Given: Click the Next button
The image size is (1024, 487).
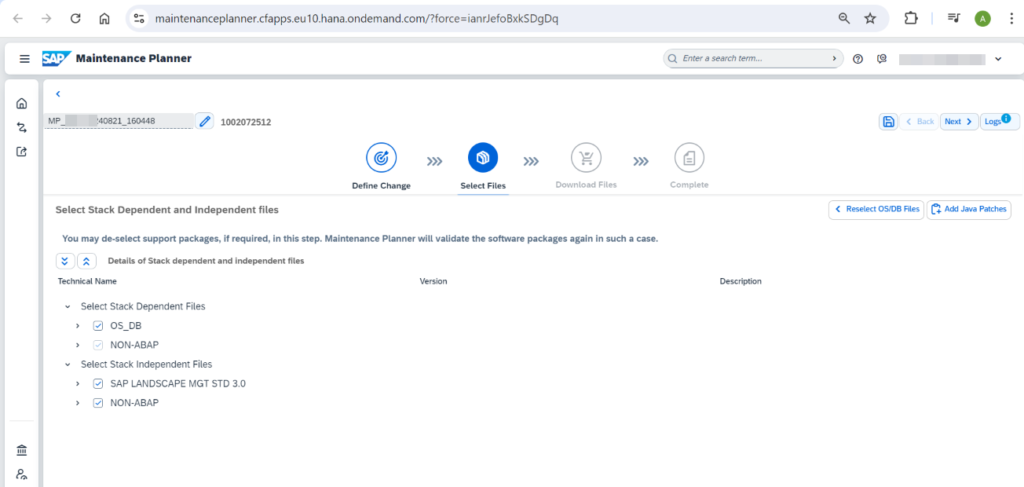Looking at the screenshot, I should 959,121.
